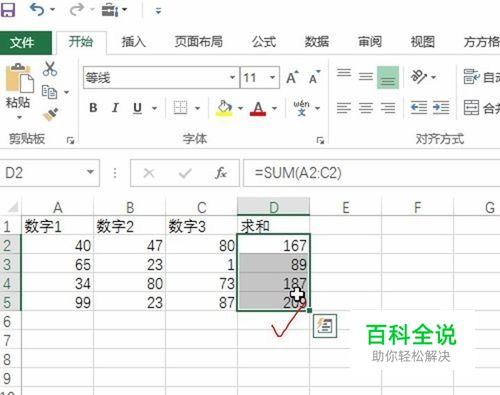Select cell D2 containing 167

click(273, 245)
